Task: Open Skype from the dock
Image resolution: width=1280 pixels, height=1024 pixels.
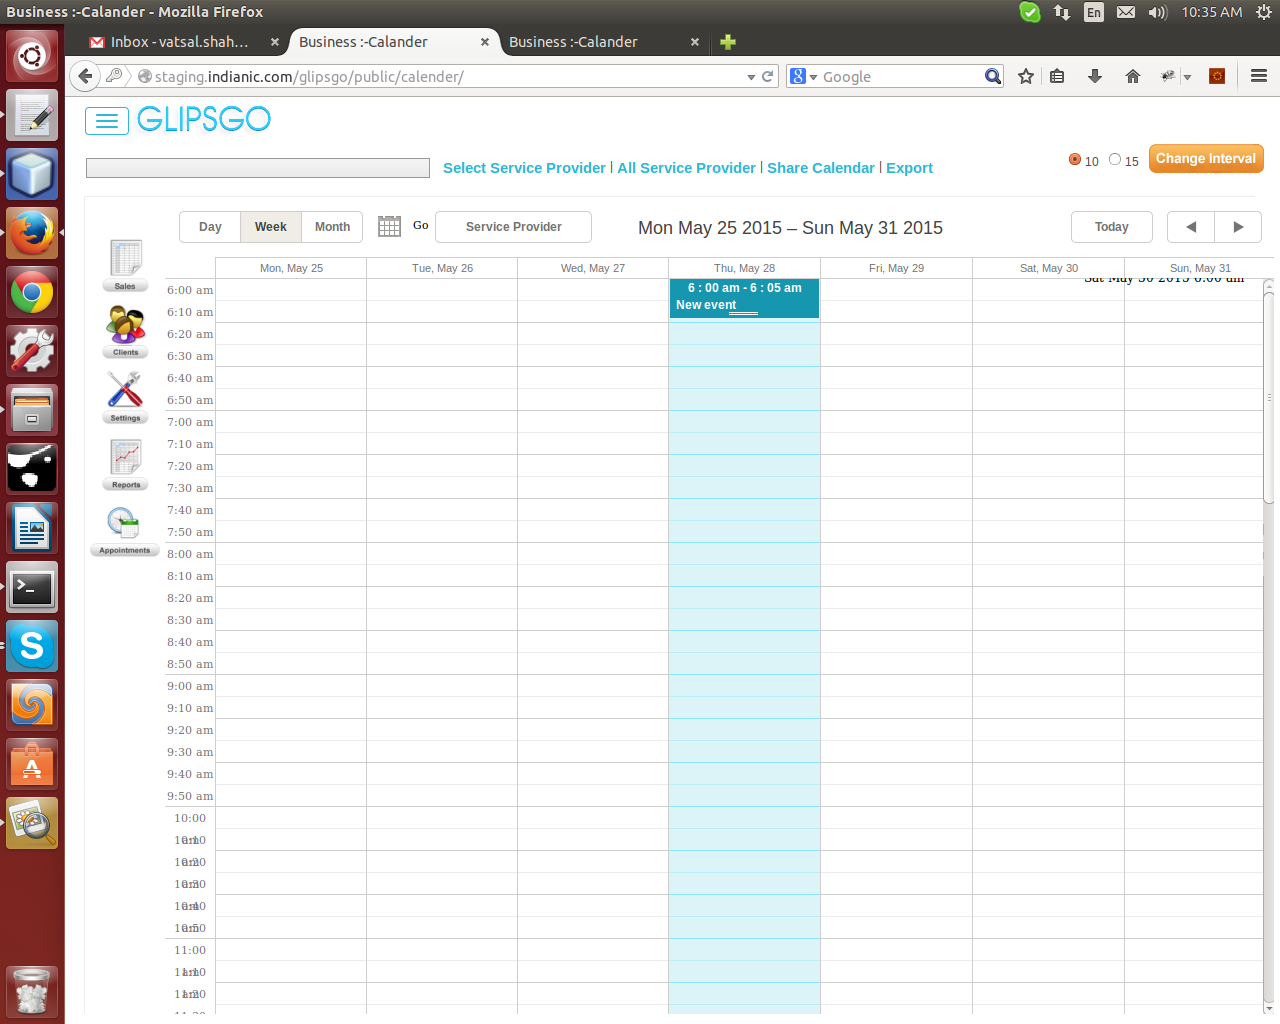Action: pyautogui.click(x=32, y=647)
